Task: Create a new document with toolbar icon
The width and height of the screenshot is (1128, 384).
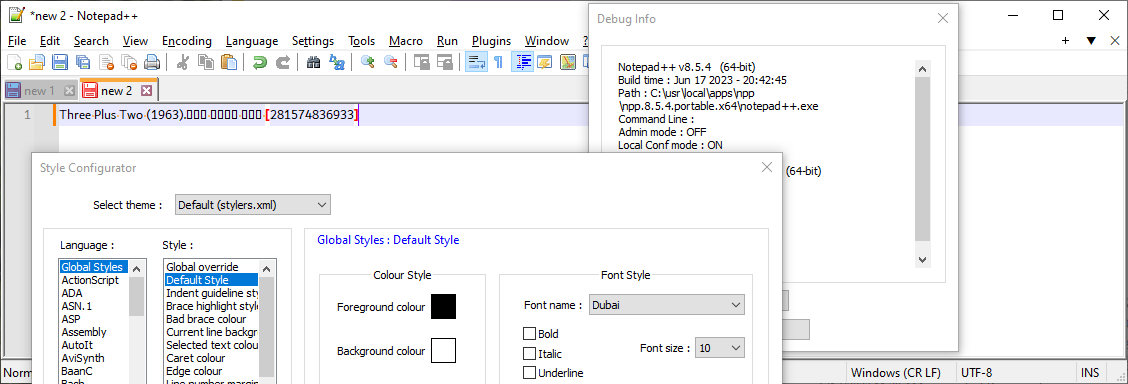Action: pos(14,63)
